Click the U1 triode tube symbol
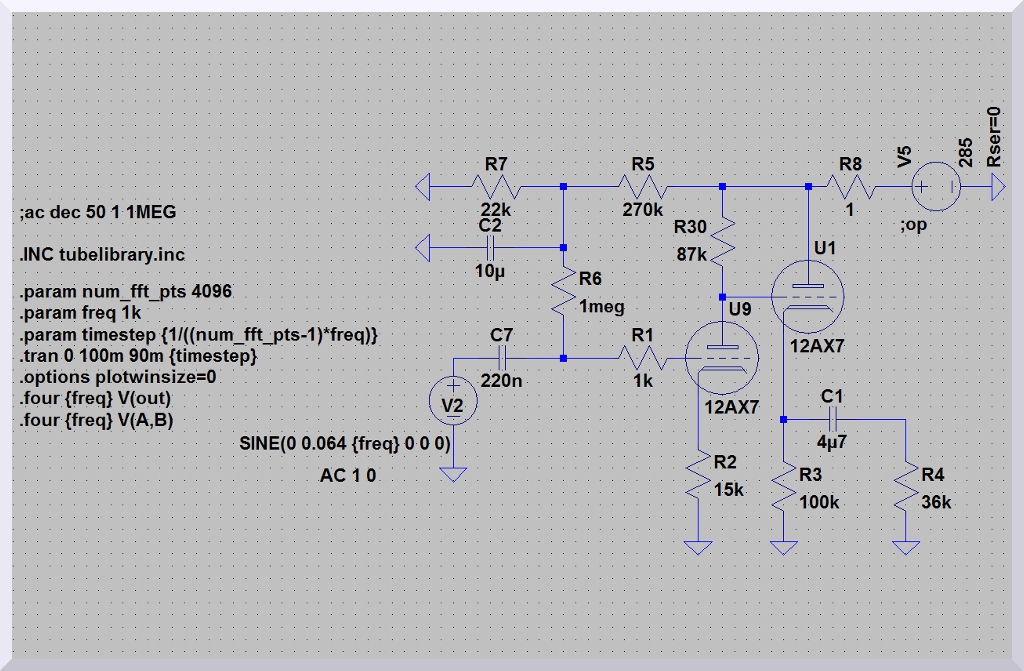The image size is (1024, 671). point(808,297)
